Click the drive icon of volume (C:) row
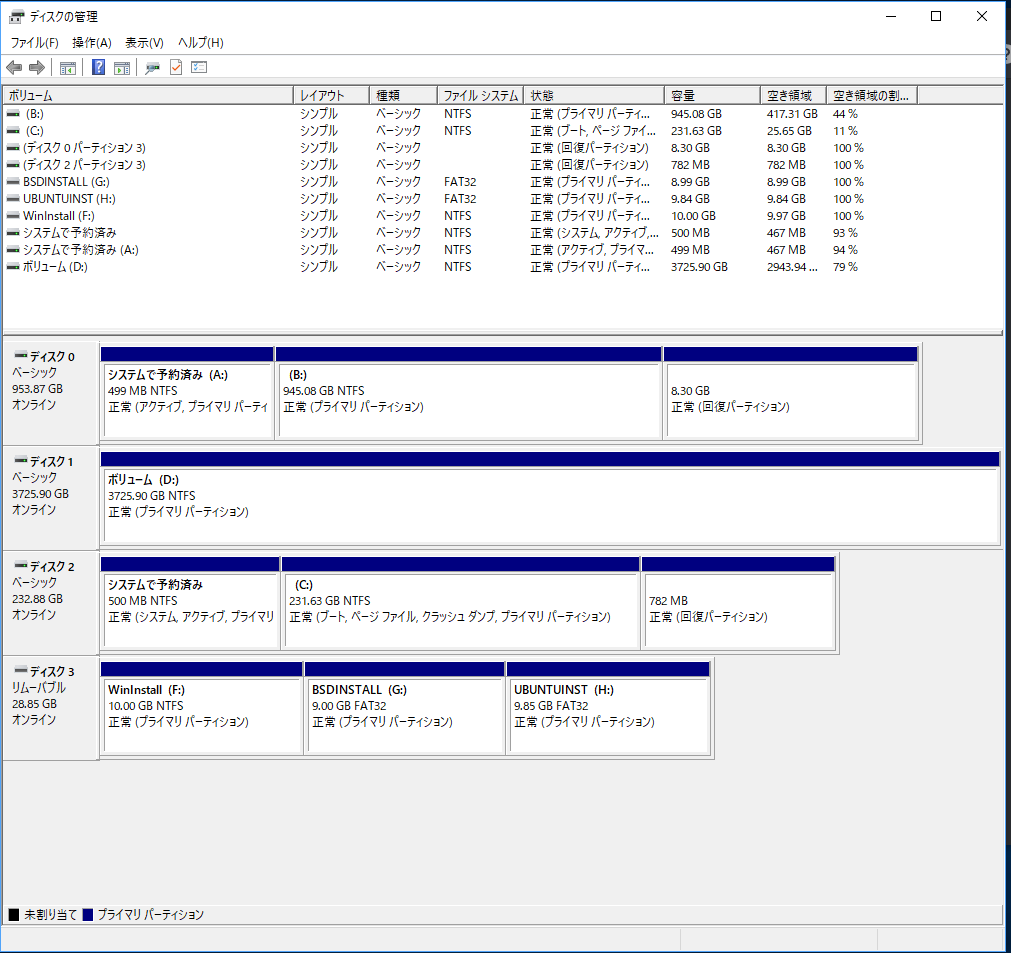 (13, 131)
